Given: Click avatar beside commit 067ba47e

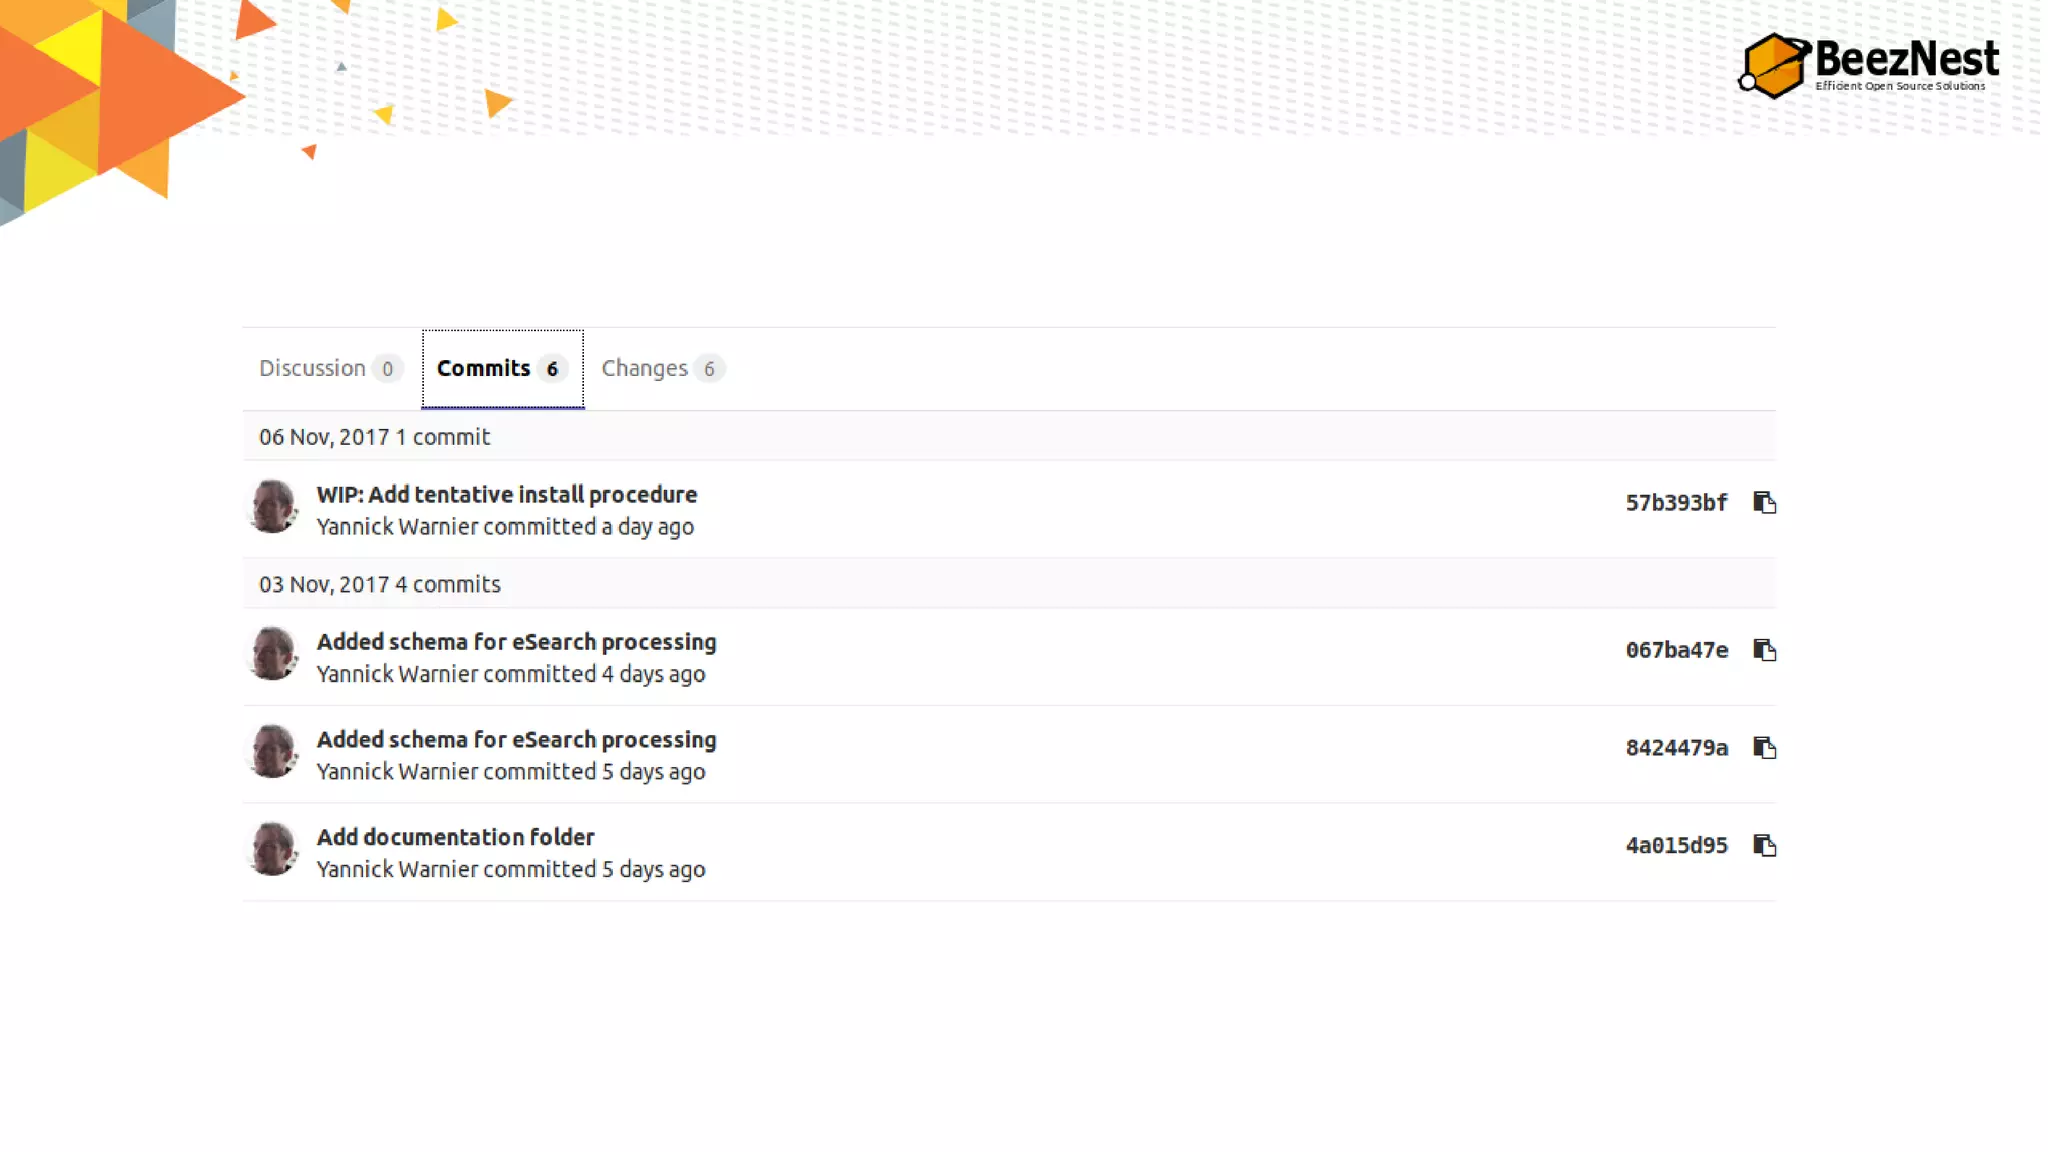Looking at the screenshot, I should [273, 654].
